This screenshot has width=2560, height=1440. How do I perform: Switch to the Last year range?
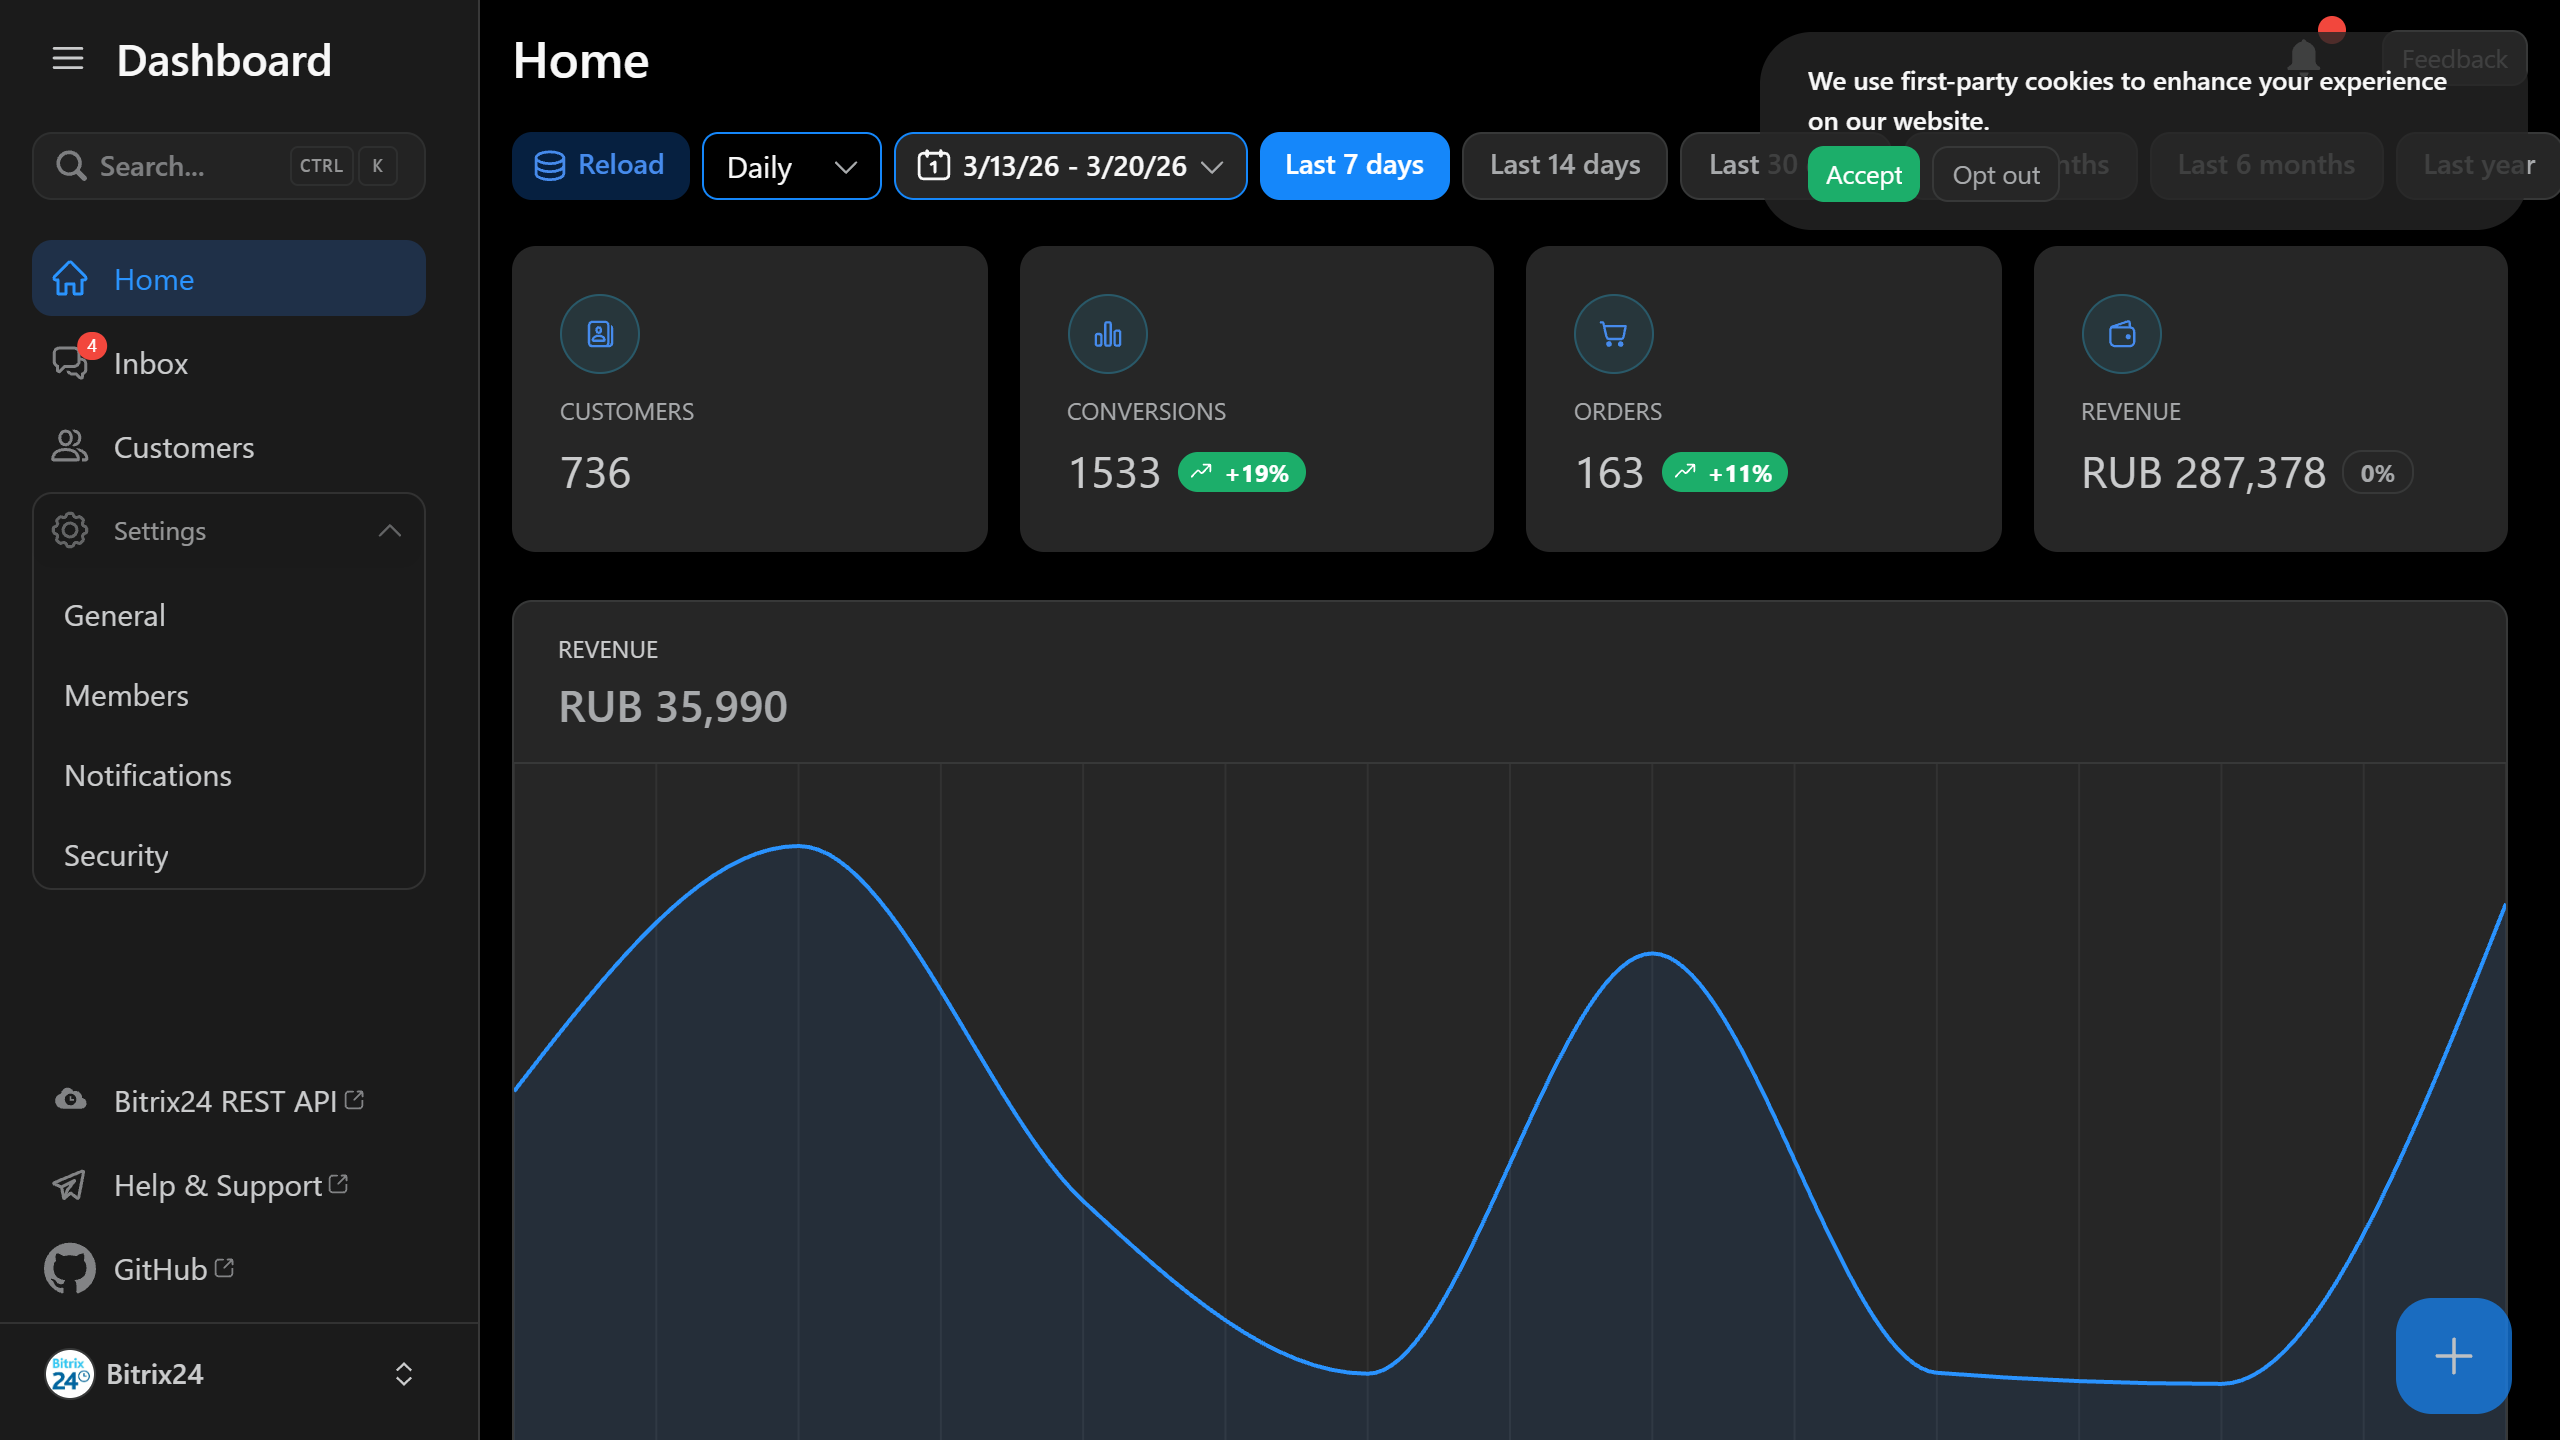2479,165
